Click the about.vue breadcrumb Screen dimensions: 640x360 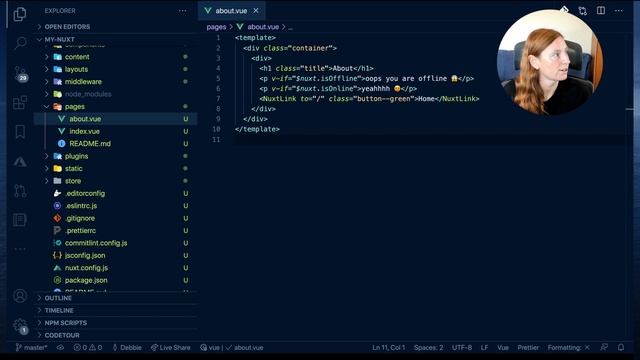[x=263, y=27]
